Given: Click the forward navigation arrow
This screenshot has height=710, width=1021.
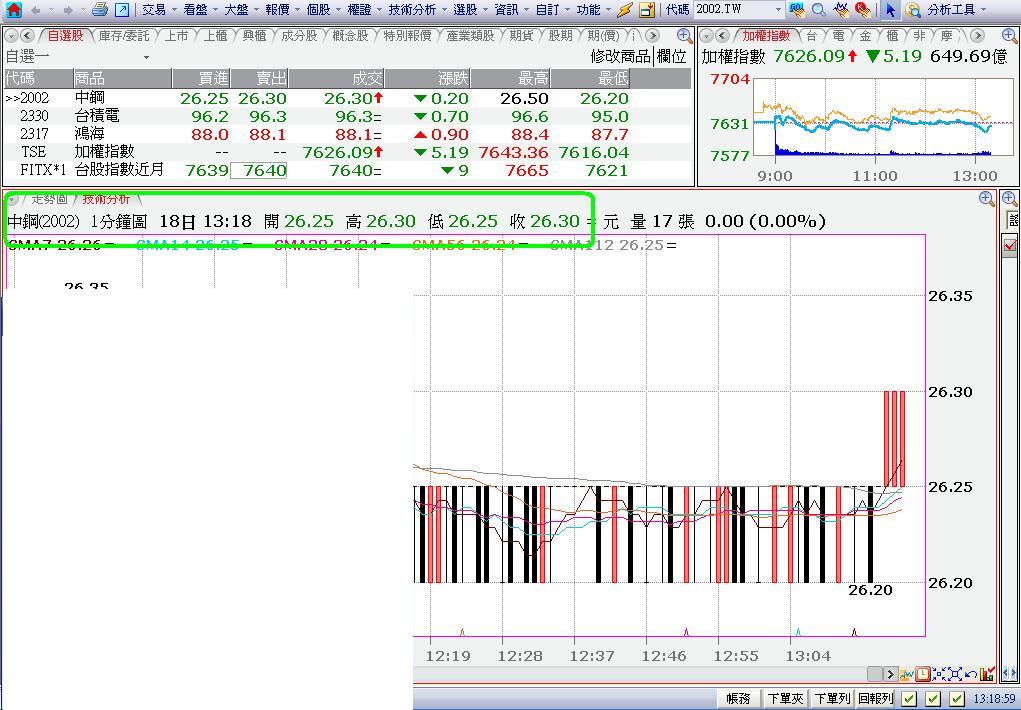Looking at the screenshot, I should coord(67,10).
